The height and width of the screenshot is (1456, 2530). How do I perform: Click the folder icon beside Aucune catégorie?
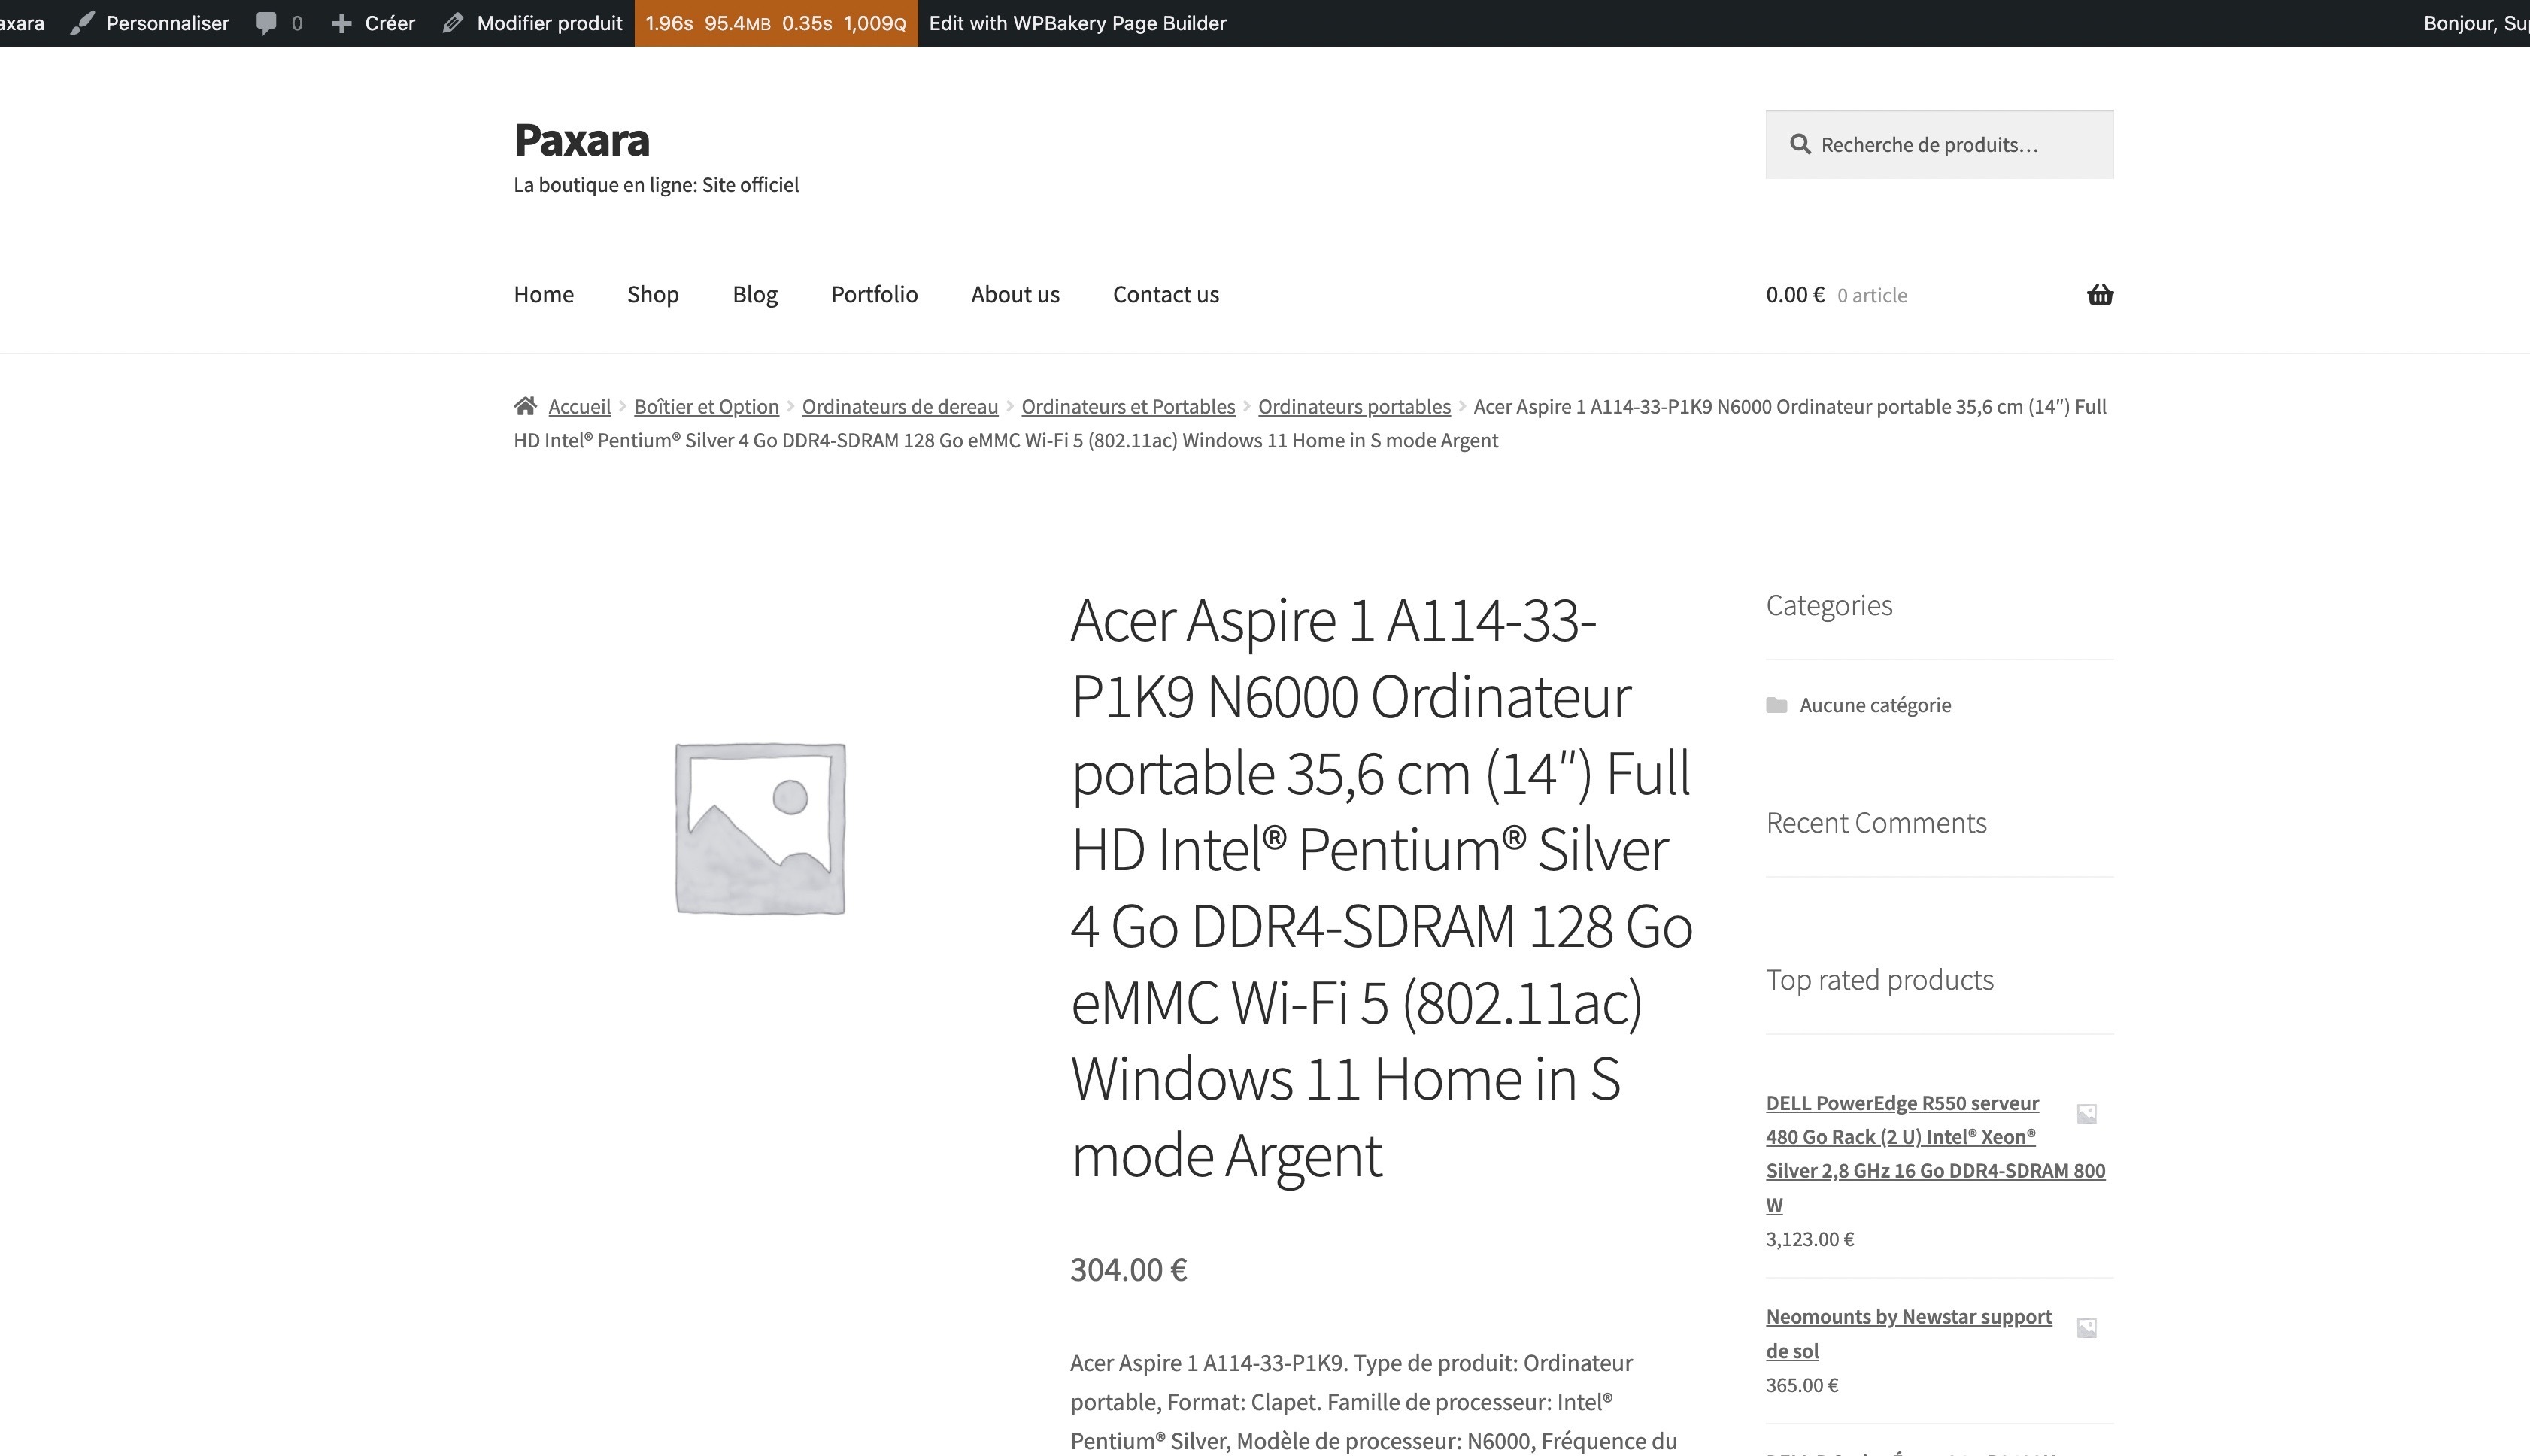tap(1776, 705)
